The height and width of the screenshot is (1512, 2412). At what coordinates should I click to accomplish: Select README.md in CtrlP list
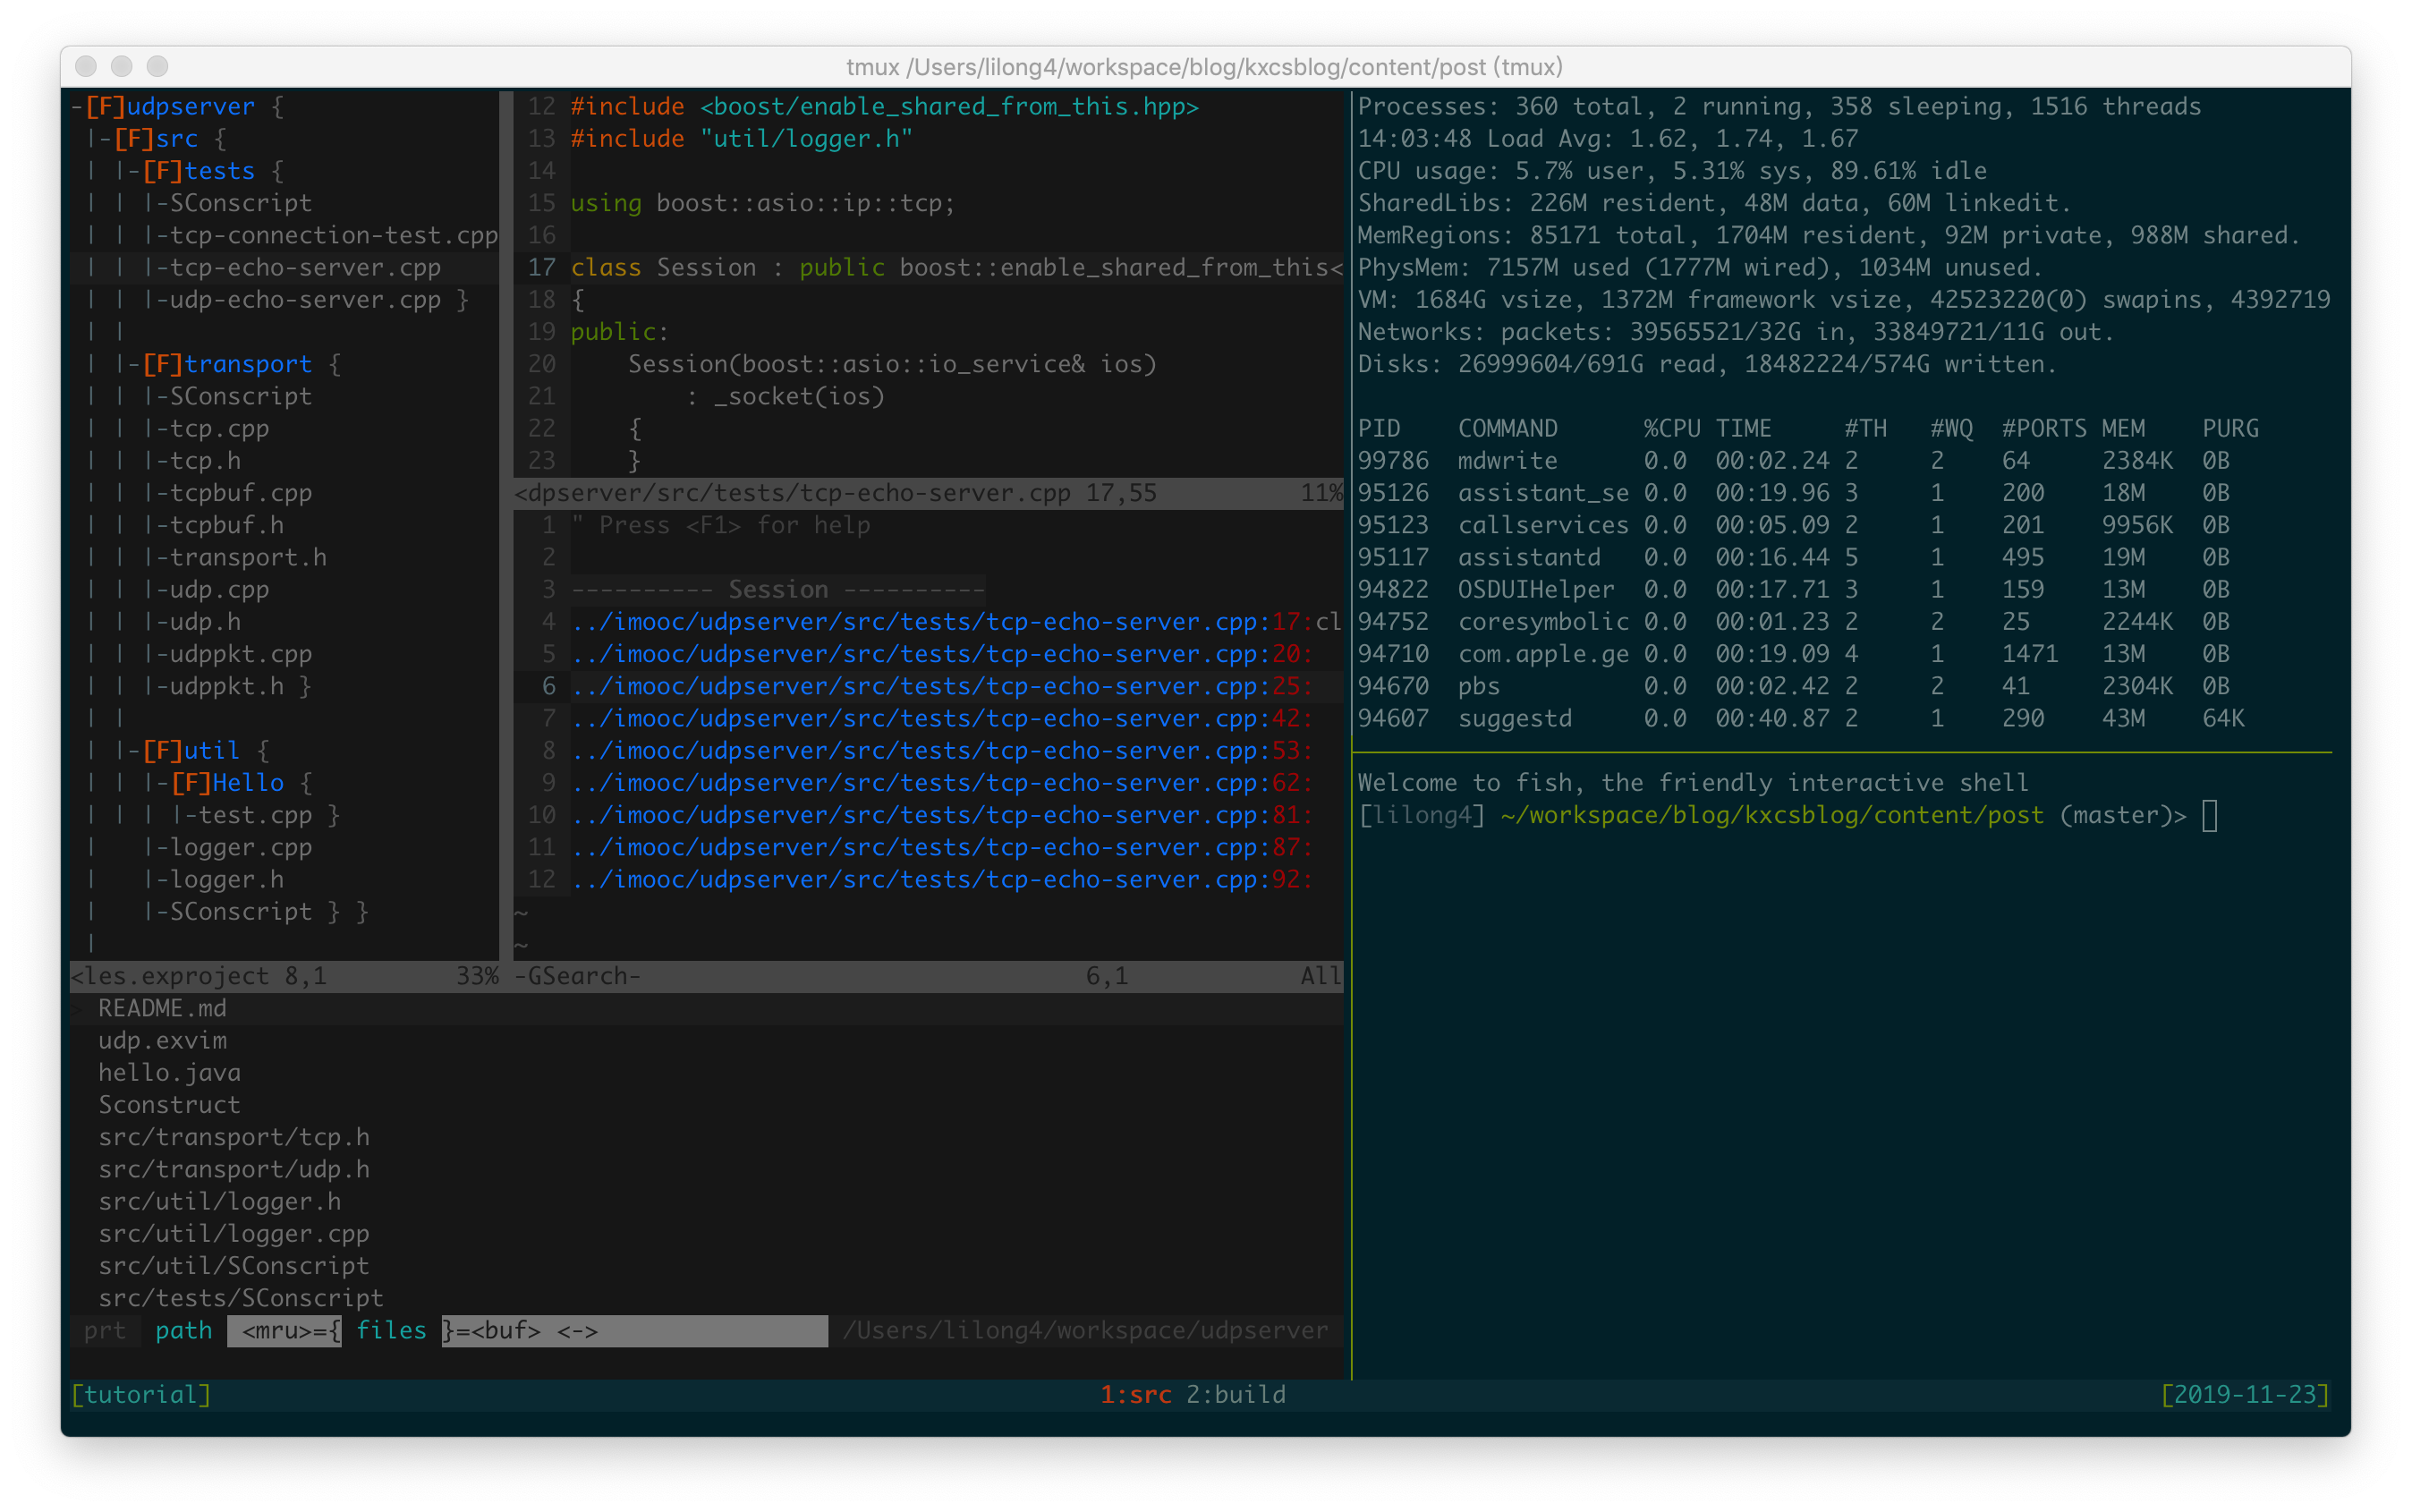click(162, 1008)
